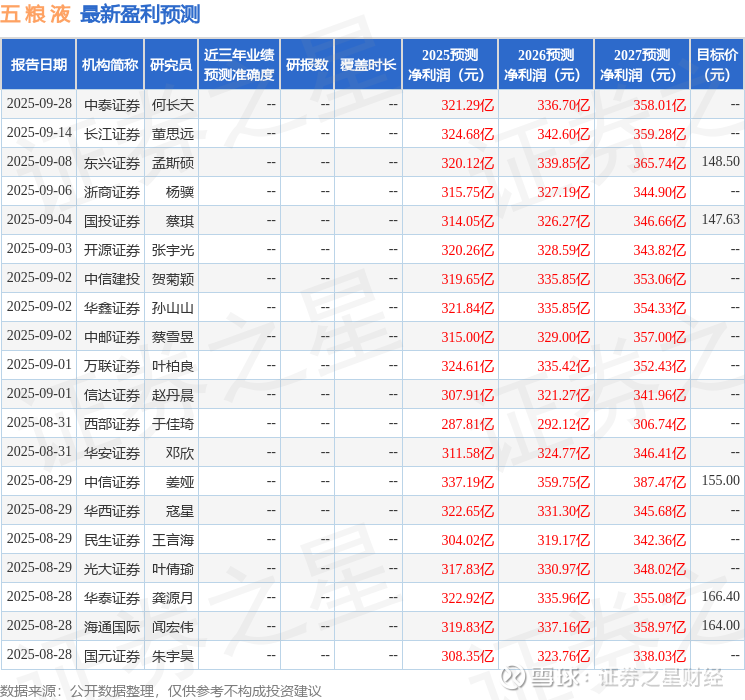
Task: Click the 近三年业绩预测准确度 column header
Action: [239, 64]
